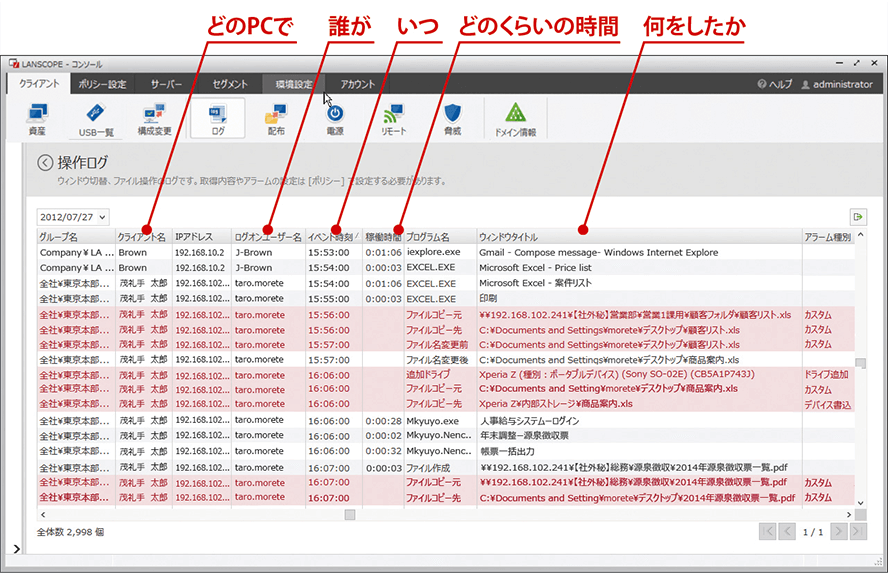This screenshot has height=573, width=888.
Task: Click the horizontal scrollbar right arrow
Action: tap(848, 515)
